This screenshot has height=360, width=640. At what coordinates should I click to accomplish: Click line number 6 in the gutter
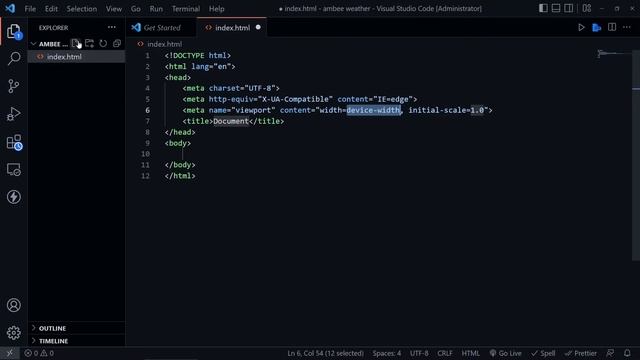(147, 110)
